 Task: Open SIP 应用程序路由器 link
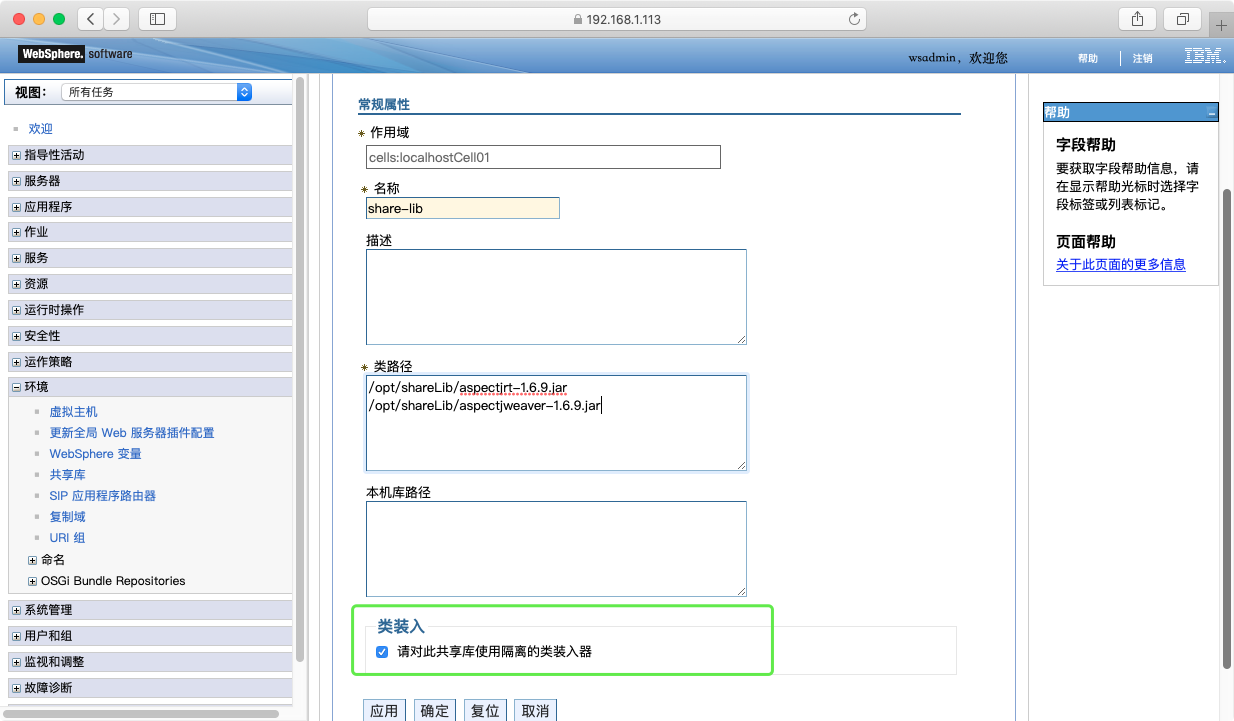pos(103,496)
